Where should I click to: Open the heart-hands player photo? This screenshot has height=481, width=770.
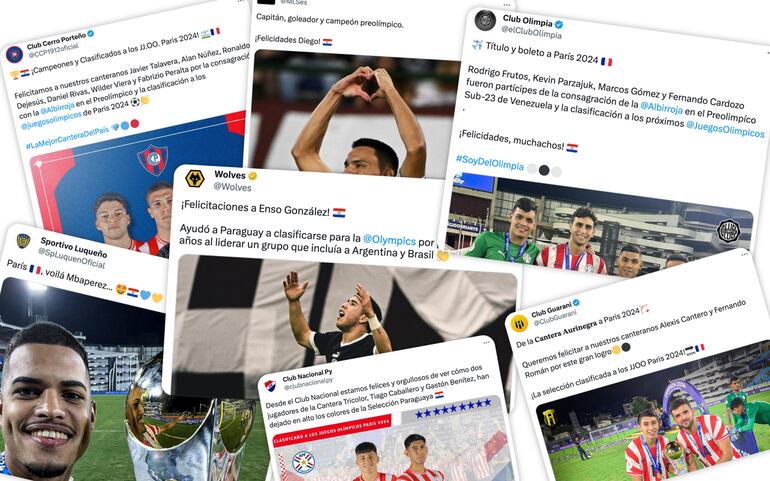click(351, 112)
